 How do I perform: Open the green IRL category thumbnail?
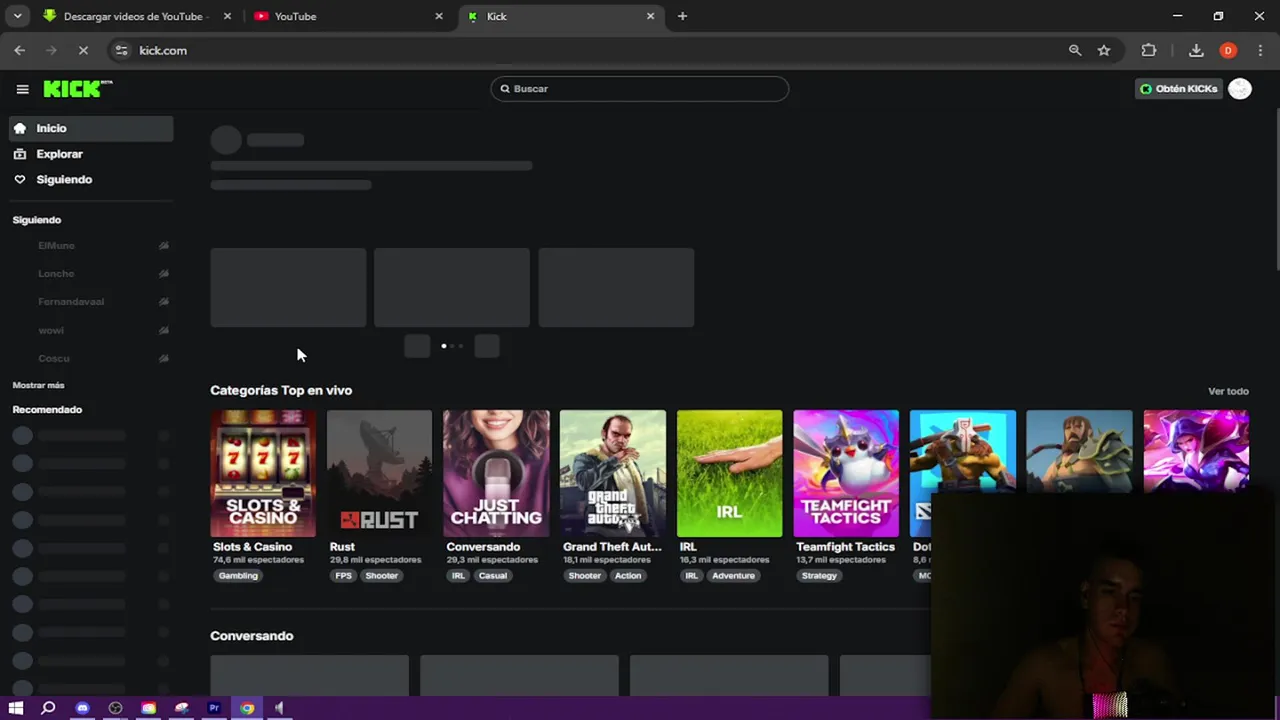pyautogui.click(x=729, y=473)
